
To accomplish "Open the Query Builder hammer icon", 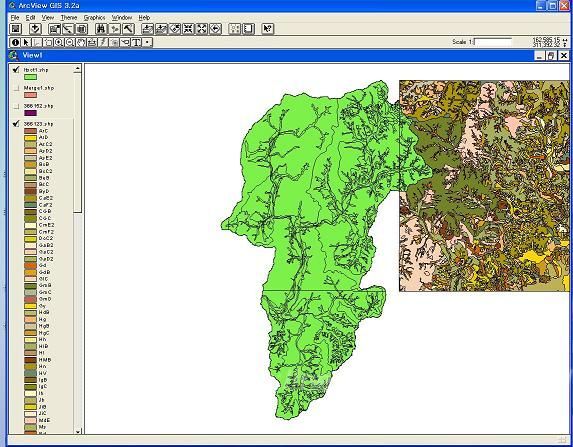I will 128,29.
